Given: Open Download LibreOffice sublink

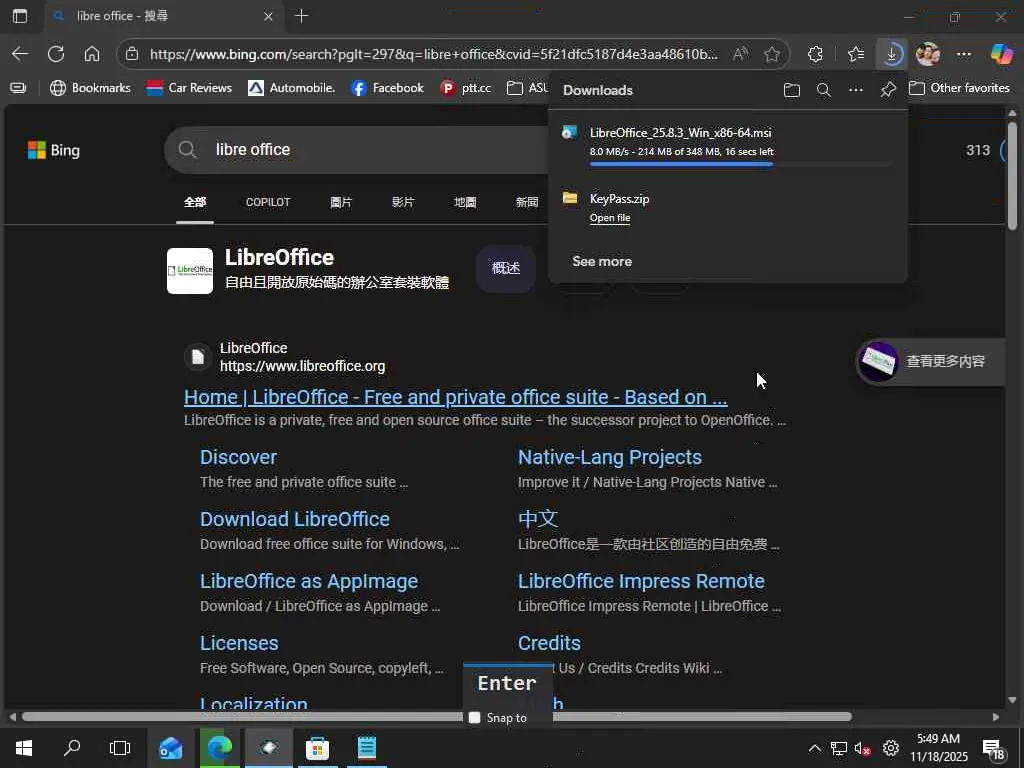Looking at the screenshot, I should point(295,519).
